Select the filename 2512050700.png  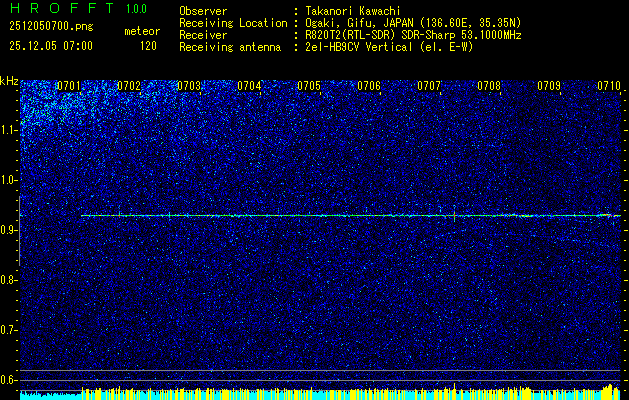pyautogui.click(x=51, y=27)
